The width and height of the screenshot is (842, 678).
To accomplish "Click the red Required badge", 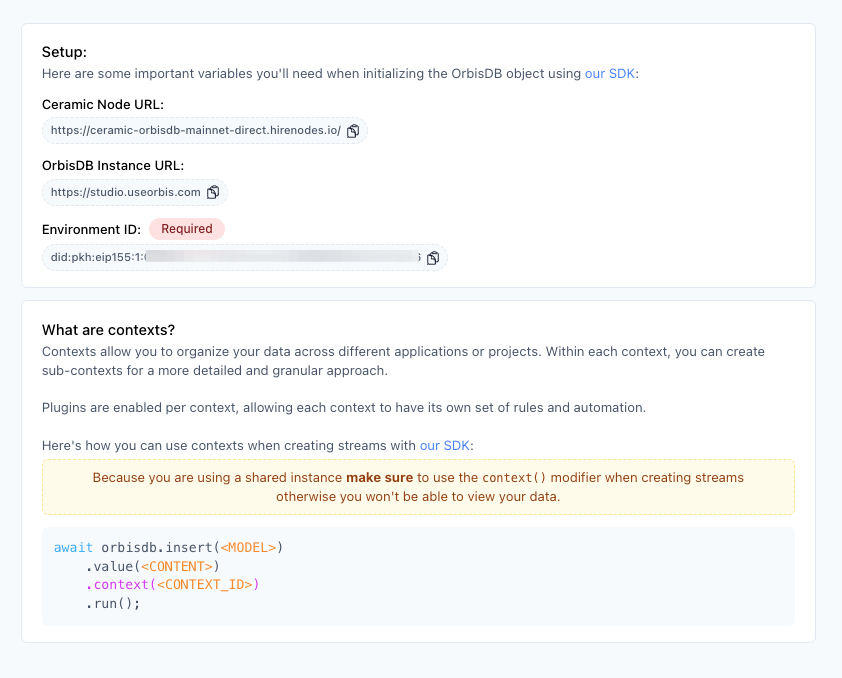I will point(187,229).
